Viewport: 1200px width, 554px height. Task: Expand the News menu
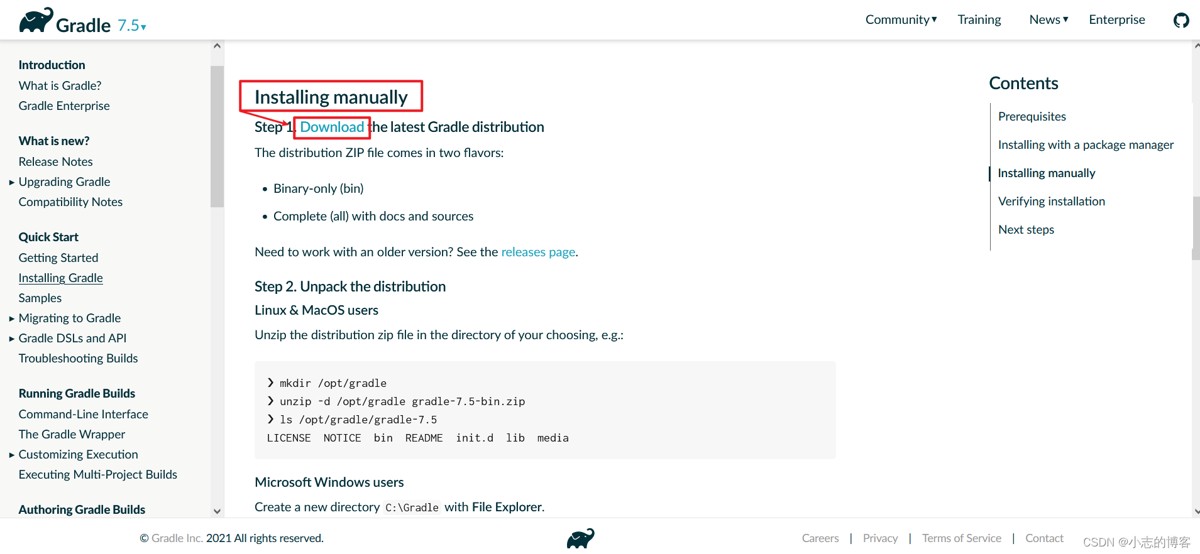point(1048,19)
